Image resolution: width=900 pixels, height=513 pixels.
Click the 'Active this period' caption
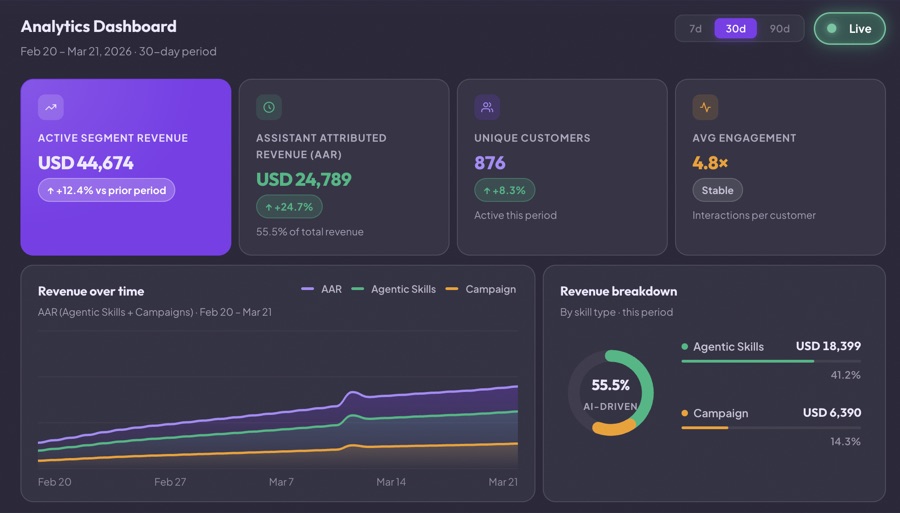tap(515, 215)
